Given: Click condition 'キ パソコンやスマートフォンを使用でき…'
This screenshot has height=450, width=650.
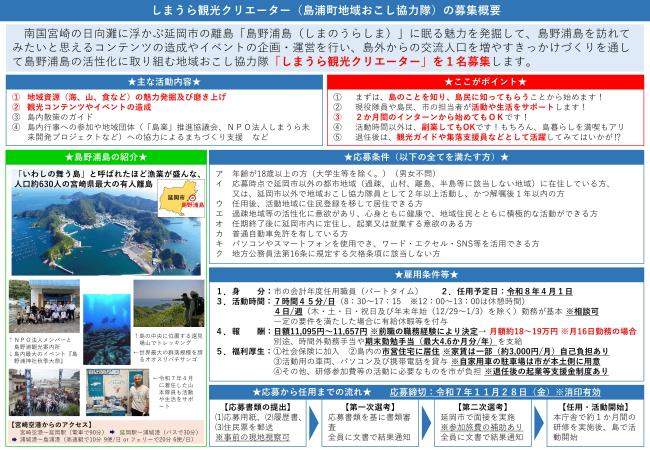Looking at the screenshot, I should click(378, 243).
